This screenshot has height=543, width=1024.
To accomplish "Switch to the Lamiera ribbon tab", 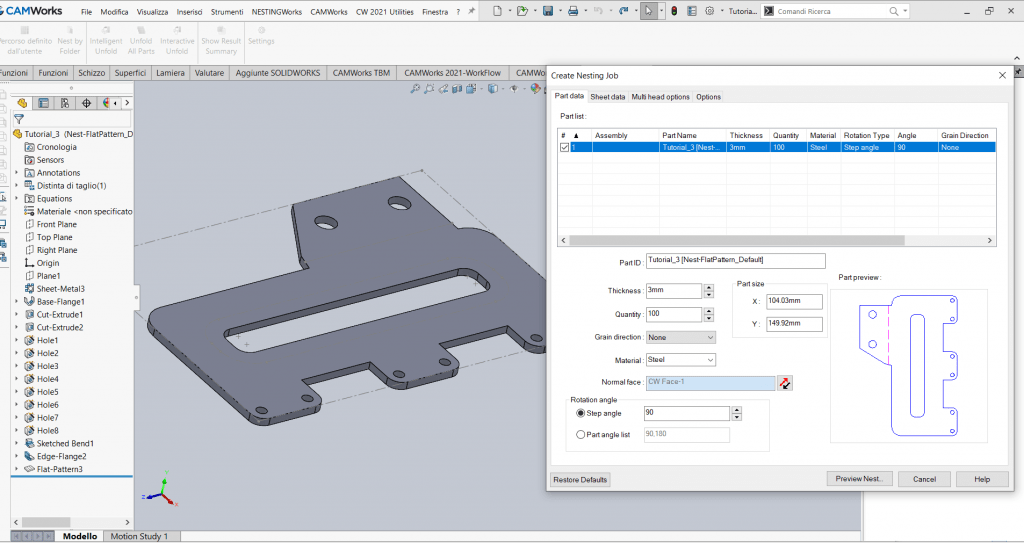I will (x=170, y=73).
